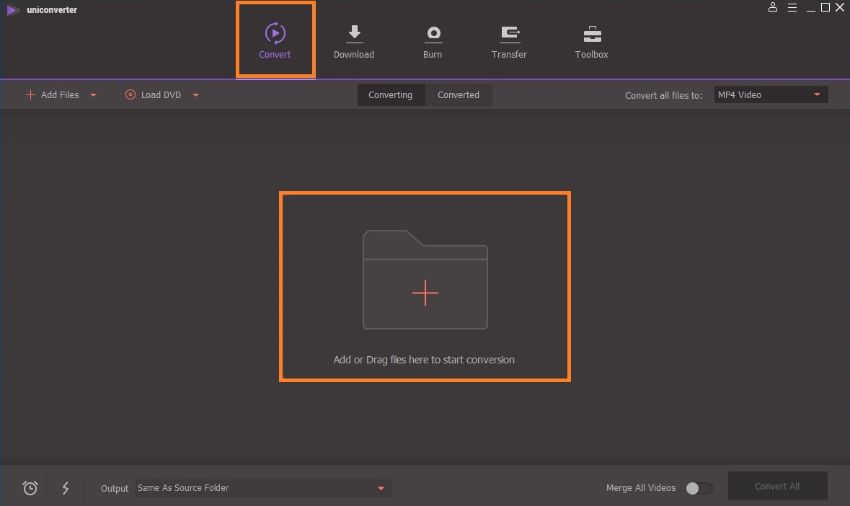Screen dimensions: 850x506
Task: Open the hamburger menu icon
Action: [792, 8]
